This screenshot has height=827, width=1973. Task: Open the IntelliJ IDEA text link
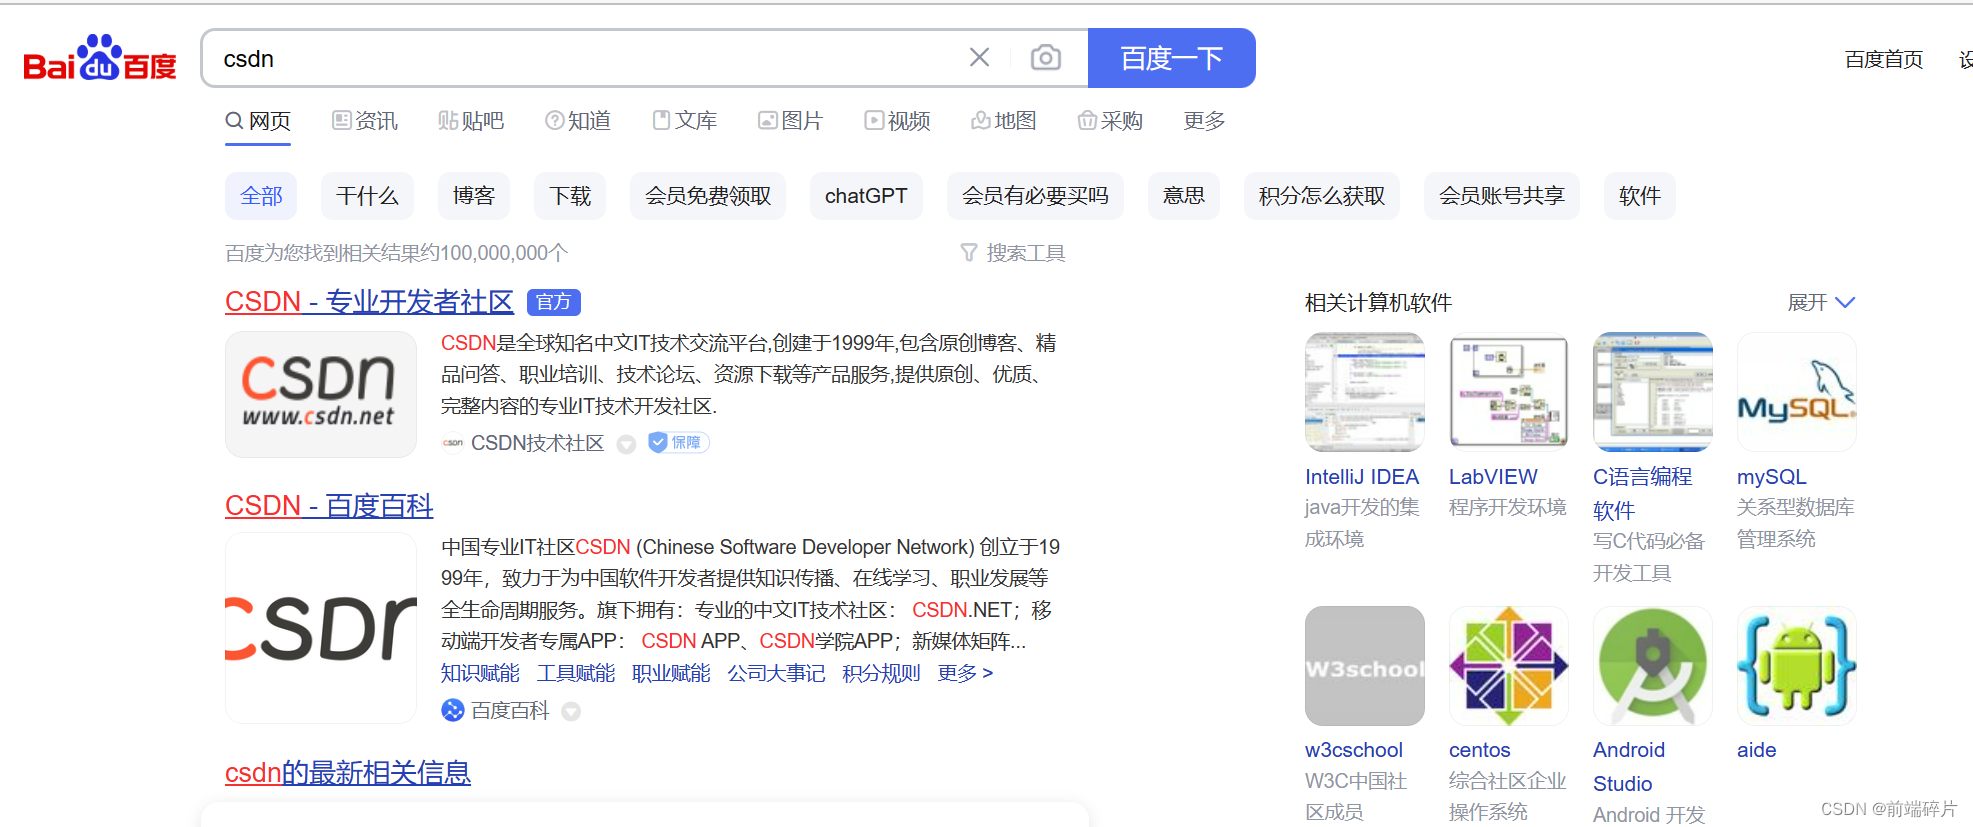pos(1362,477)
